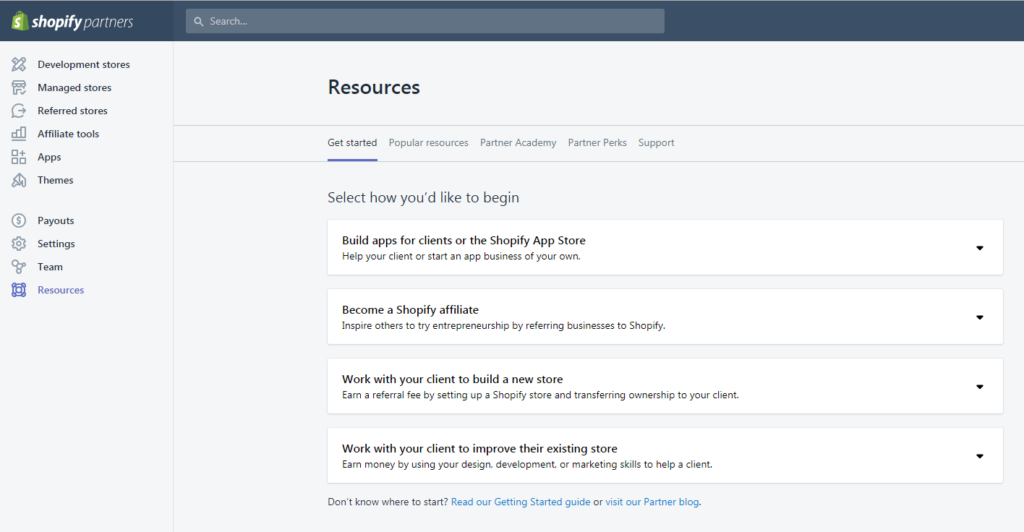Open Settings label in sidebar
This screenshot has width=1024, height=532.
point(56,244)
